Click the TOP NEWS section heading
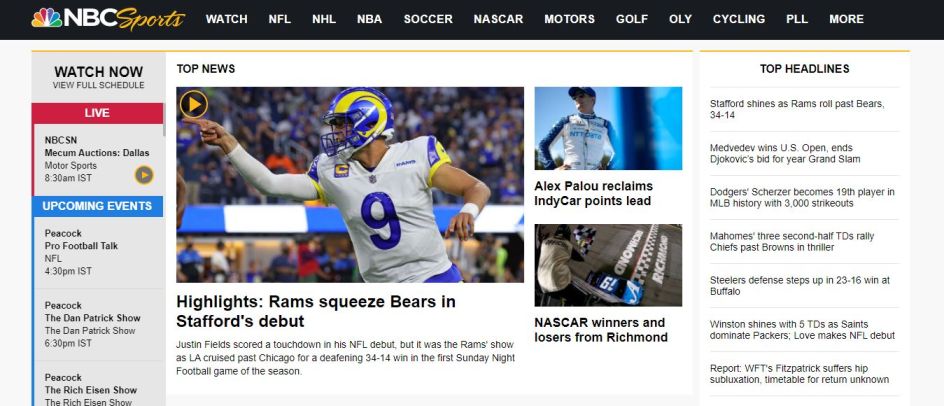The image size is (944, 406). coord(206,69)
